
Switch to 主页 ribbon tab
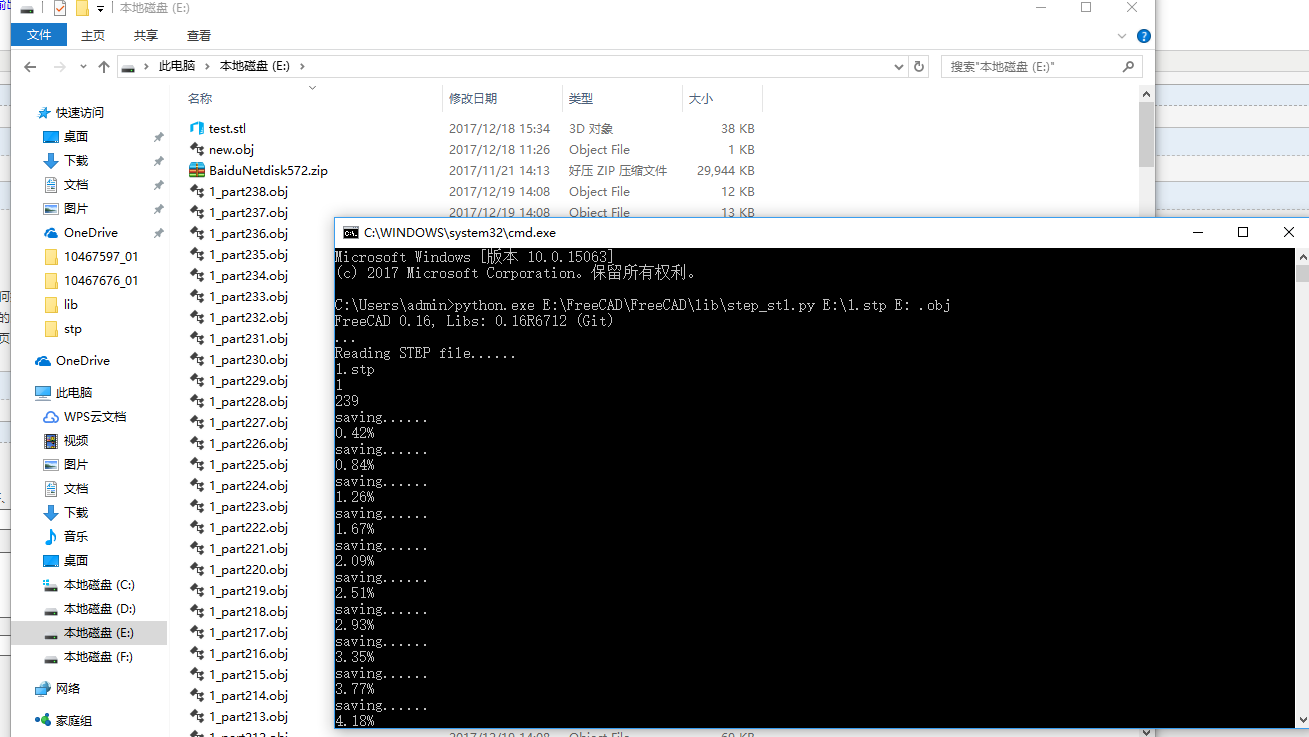tap(93, 35)
